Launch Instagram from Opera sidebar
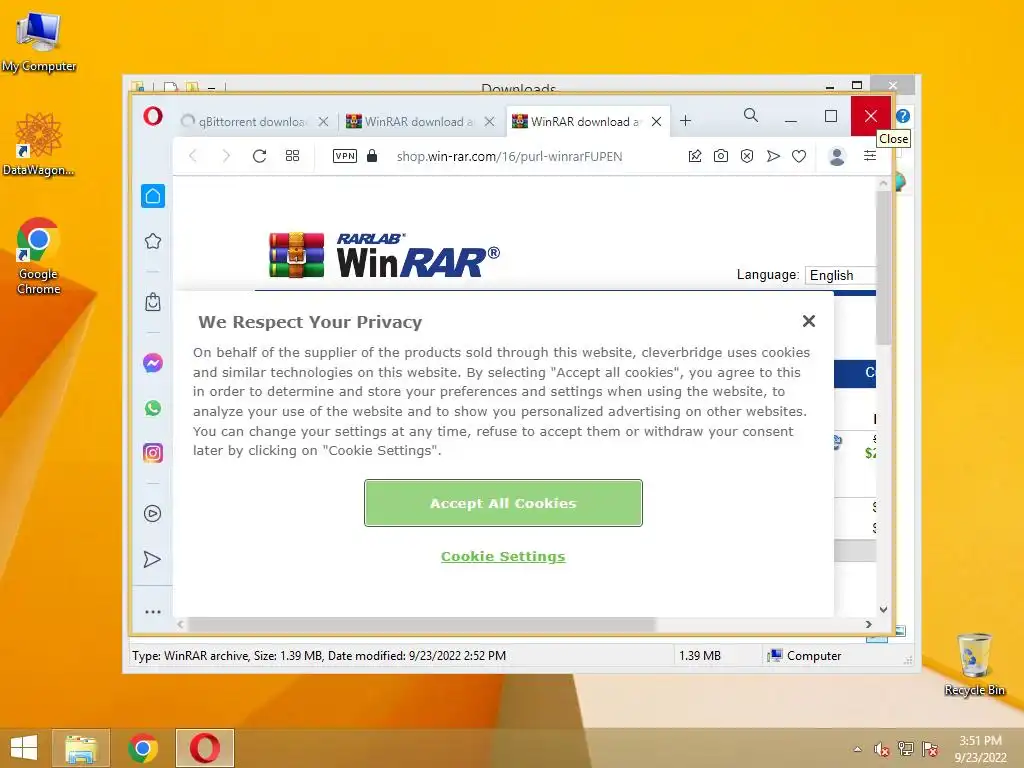The height and width of the screenshot is (768, 1024). point(153,453)
